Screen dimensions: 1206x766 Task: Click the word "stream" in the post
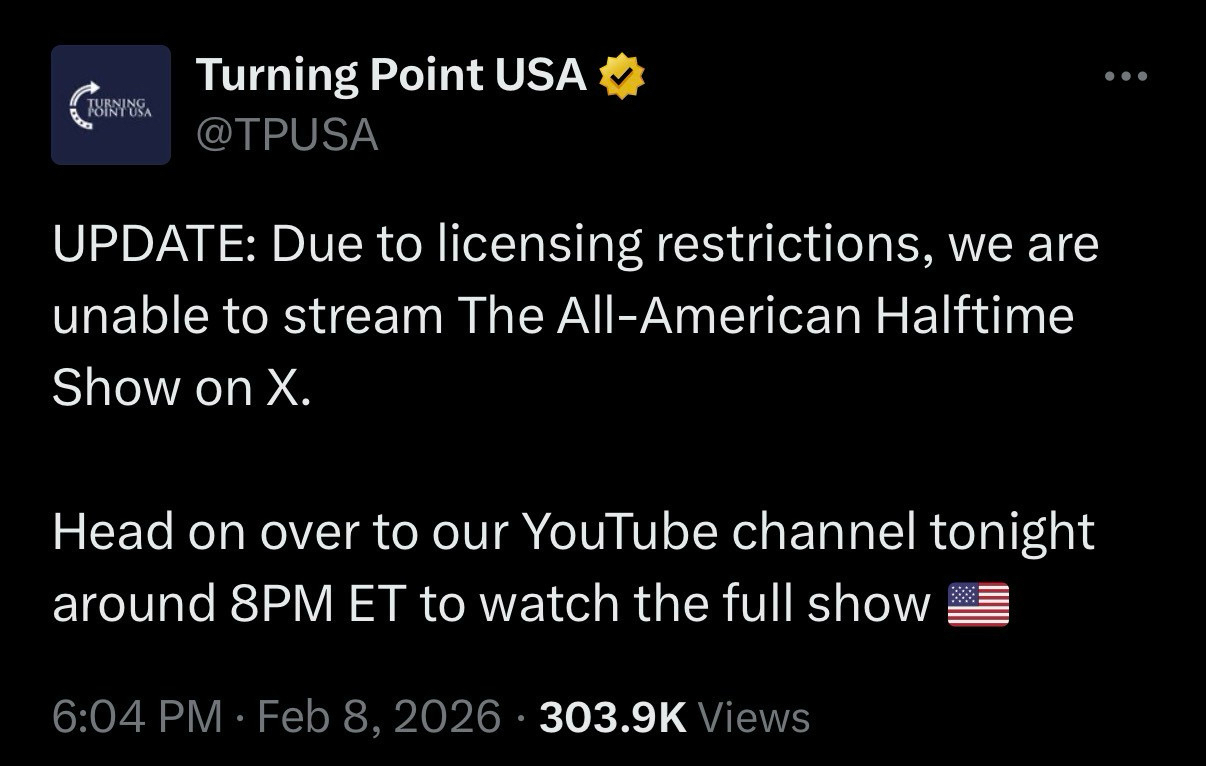pos(364,317)
